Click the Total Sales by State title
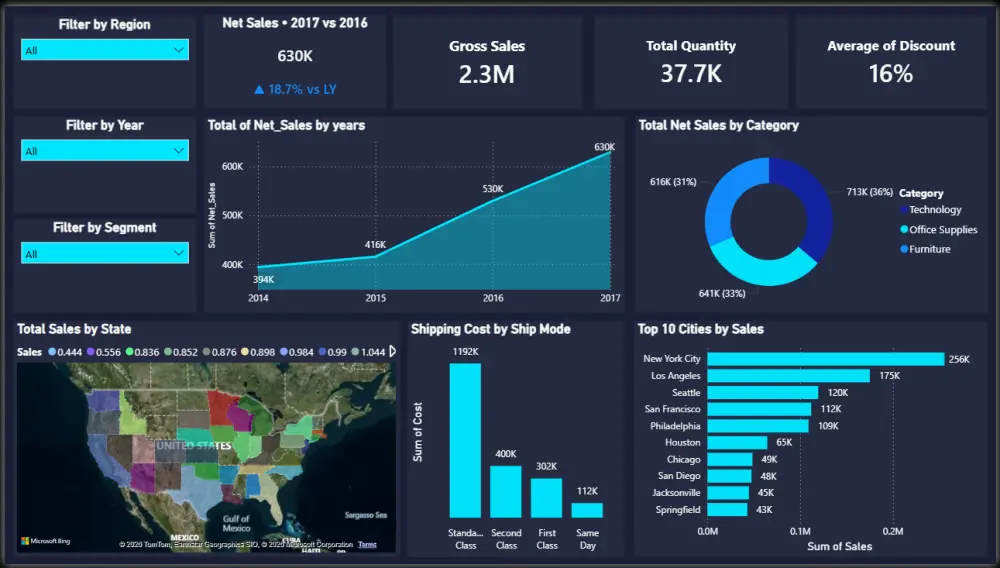 74,329
